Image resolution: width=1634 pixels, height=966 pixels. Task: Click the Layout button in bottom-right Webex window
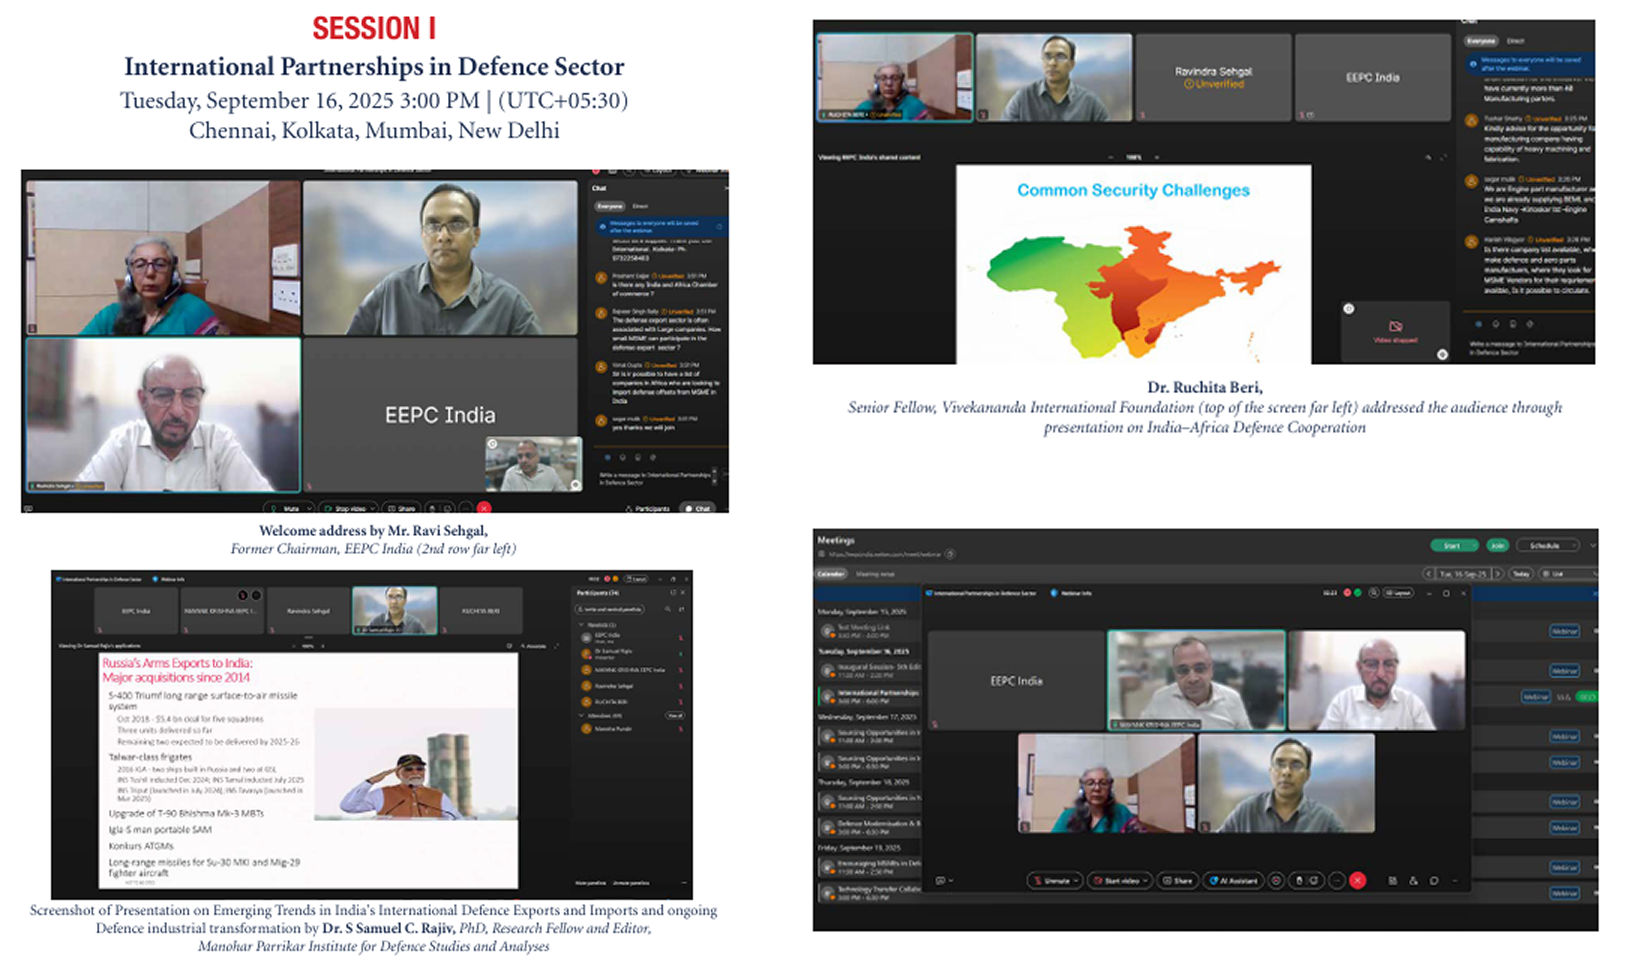pyautogui.click(x=1399, y=593)
